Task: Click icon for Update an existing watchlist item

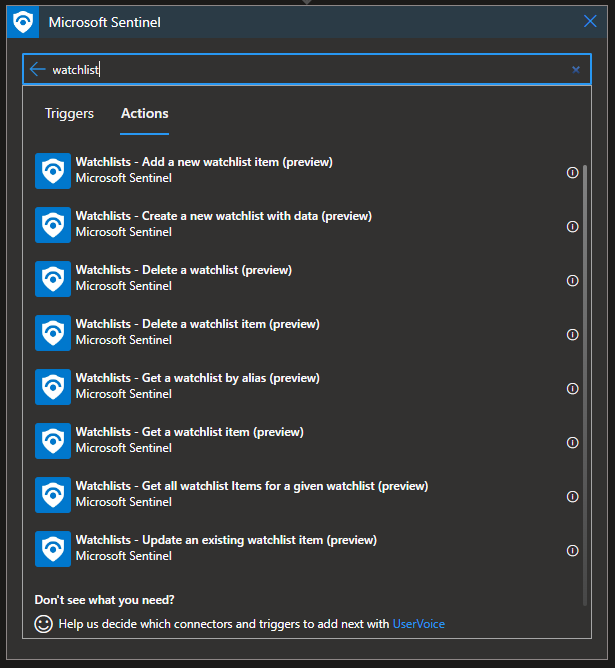Action: coord(53,549)
